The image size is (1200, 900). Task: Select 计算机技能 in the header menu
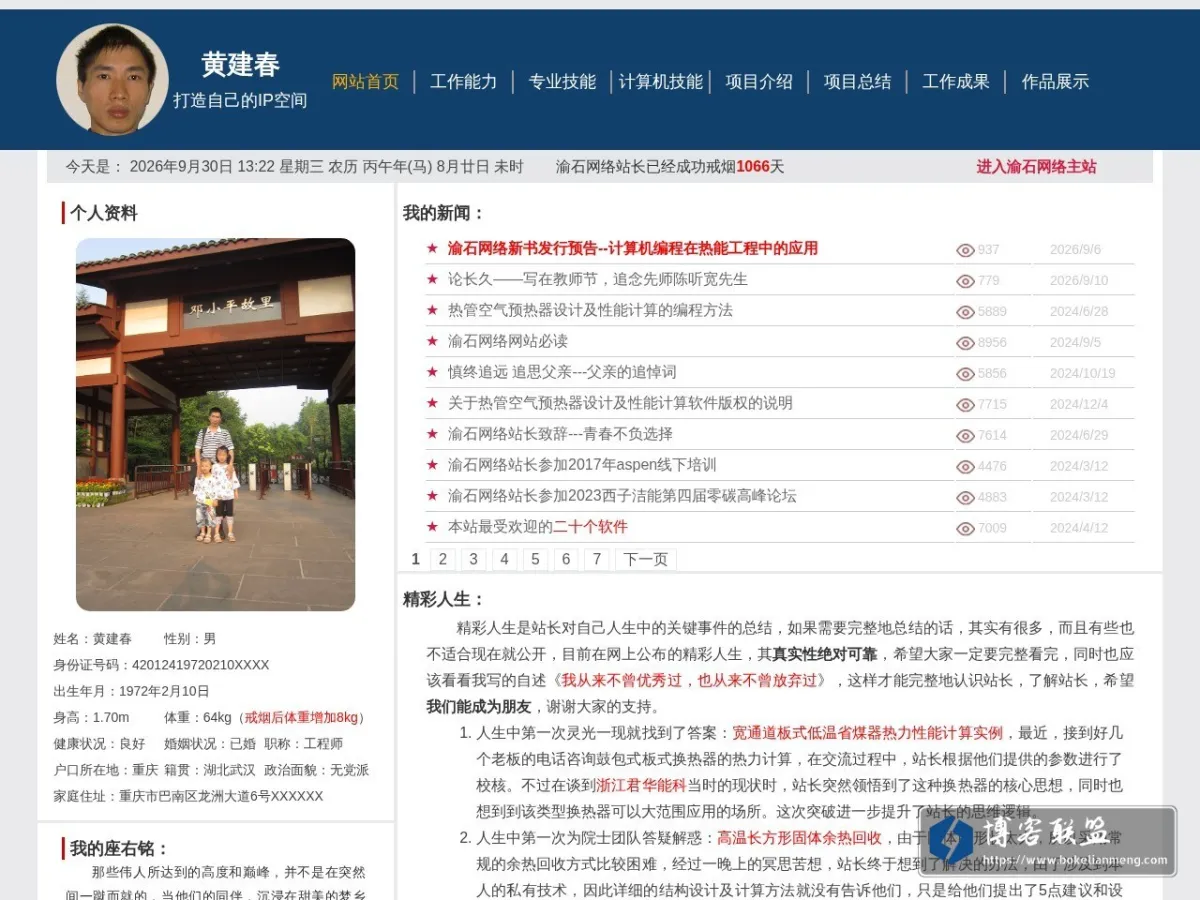coord(661,82)
